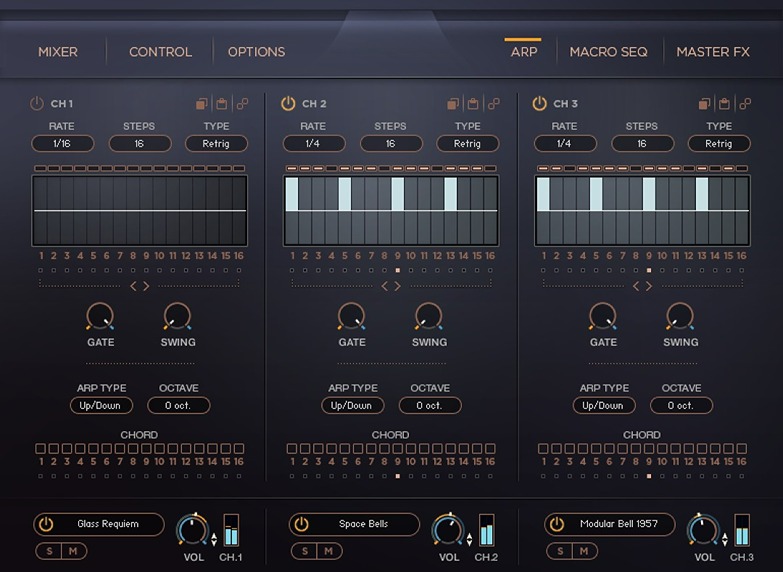Click the CH 2 GATE knob
The width and height of the screenshot is (783, 572).
tap(351, 317)
